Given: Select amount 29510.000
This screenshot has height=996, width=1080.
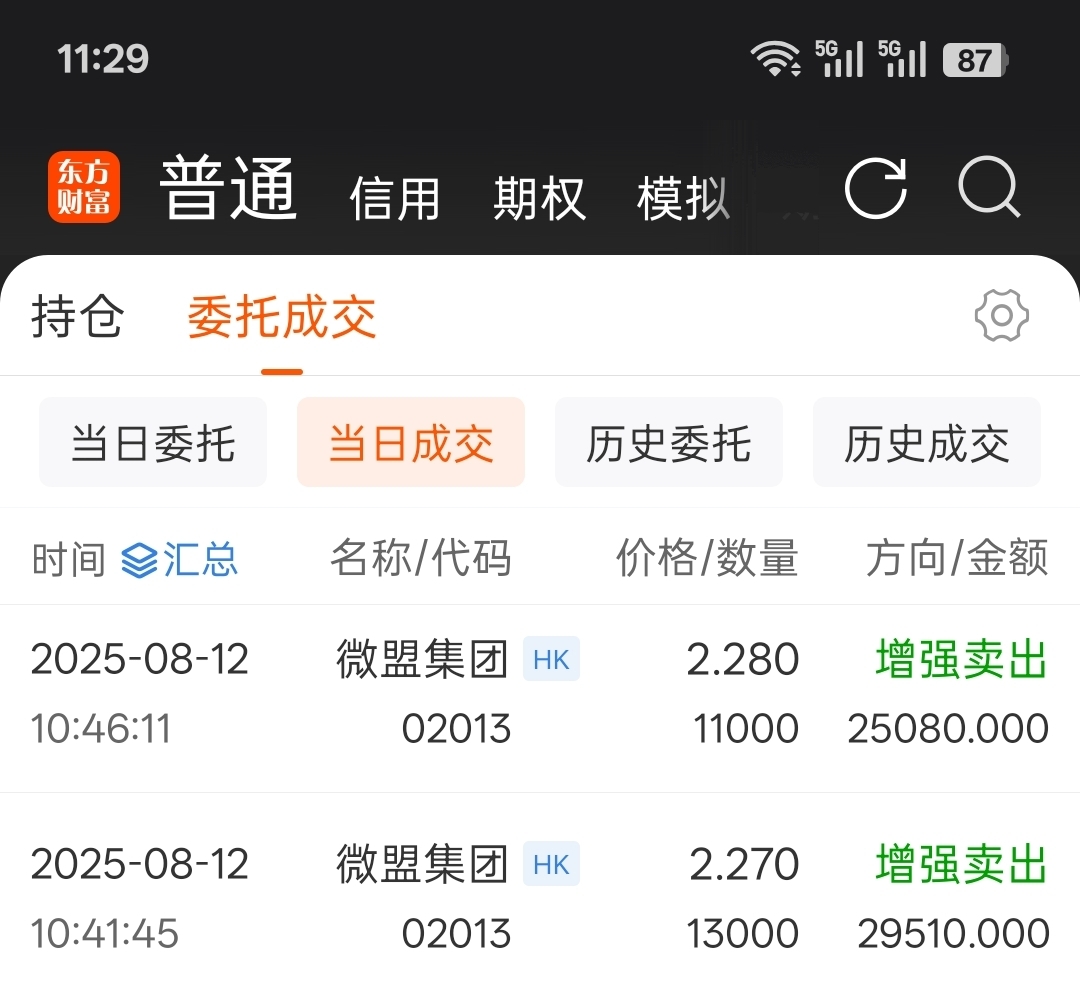Looking at the screenshot, I should (953, 933).
